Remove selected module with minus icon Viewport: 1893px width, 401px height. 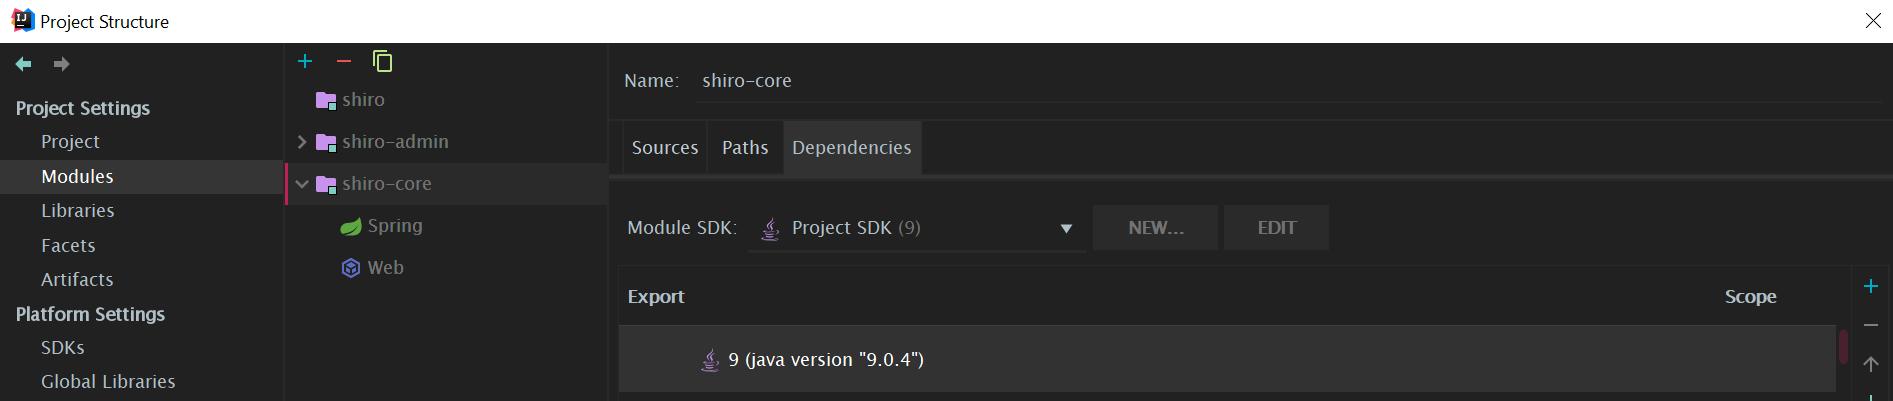(x=344, y=61)
